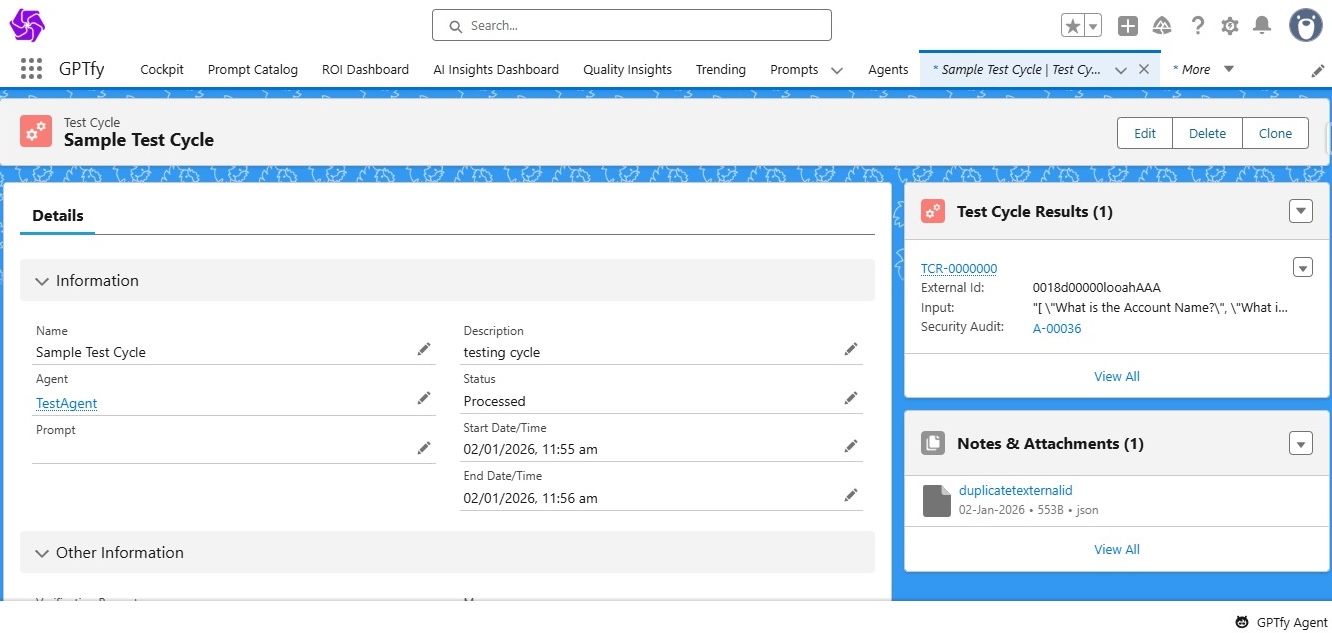Image resolution: width=1332 pixels, height=633 pixels.
Task: Open the Setup gear icon
Action: (x=1230, y=26)
